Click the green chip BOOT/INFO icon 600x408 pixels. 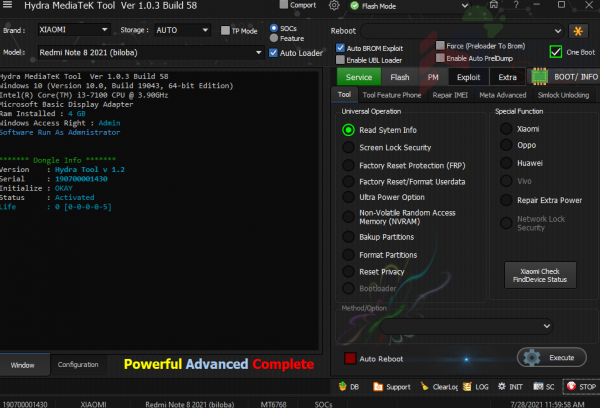[x=540, y=77]
